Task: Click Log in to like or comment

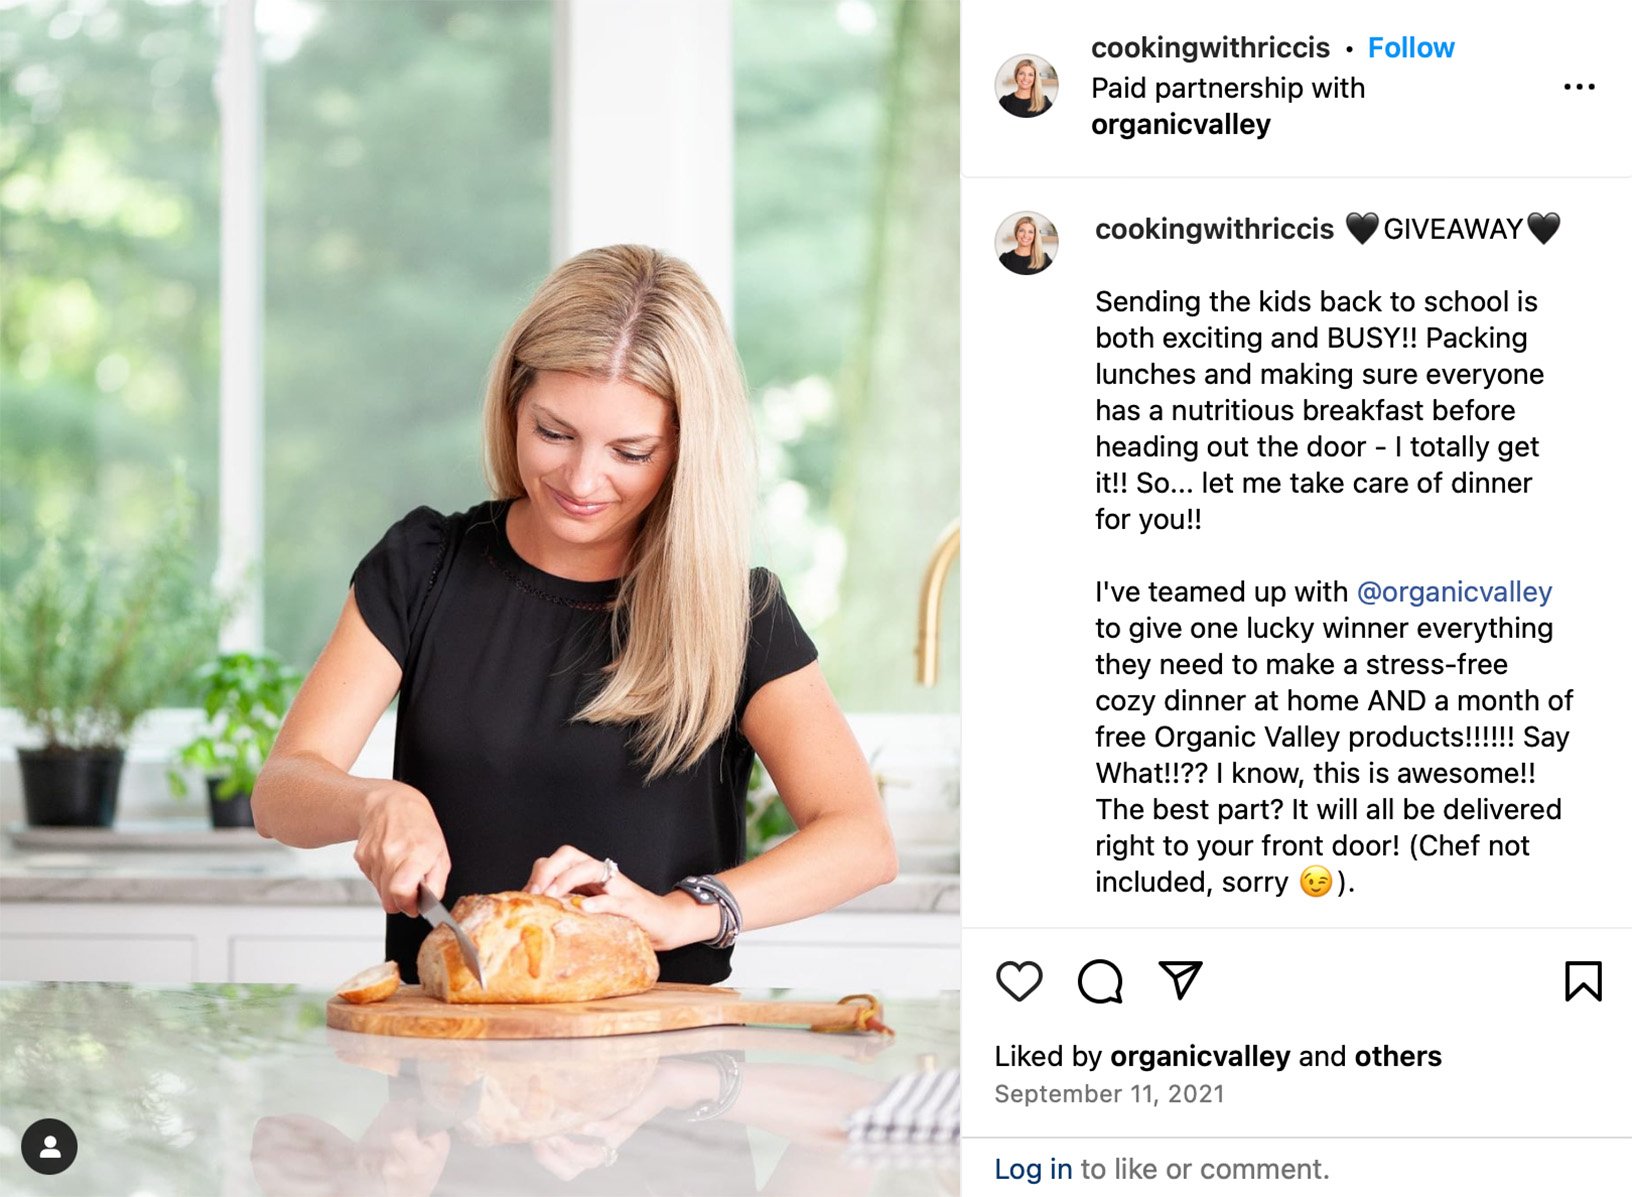Action: point(1033,1169)
